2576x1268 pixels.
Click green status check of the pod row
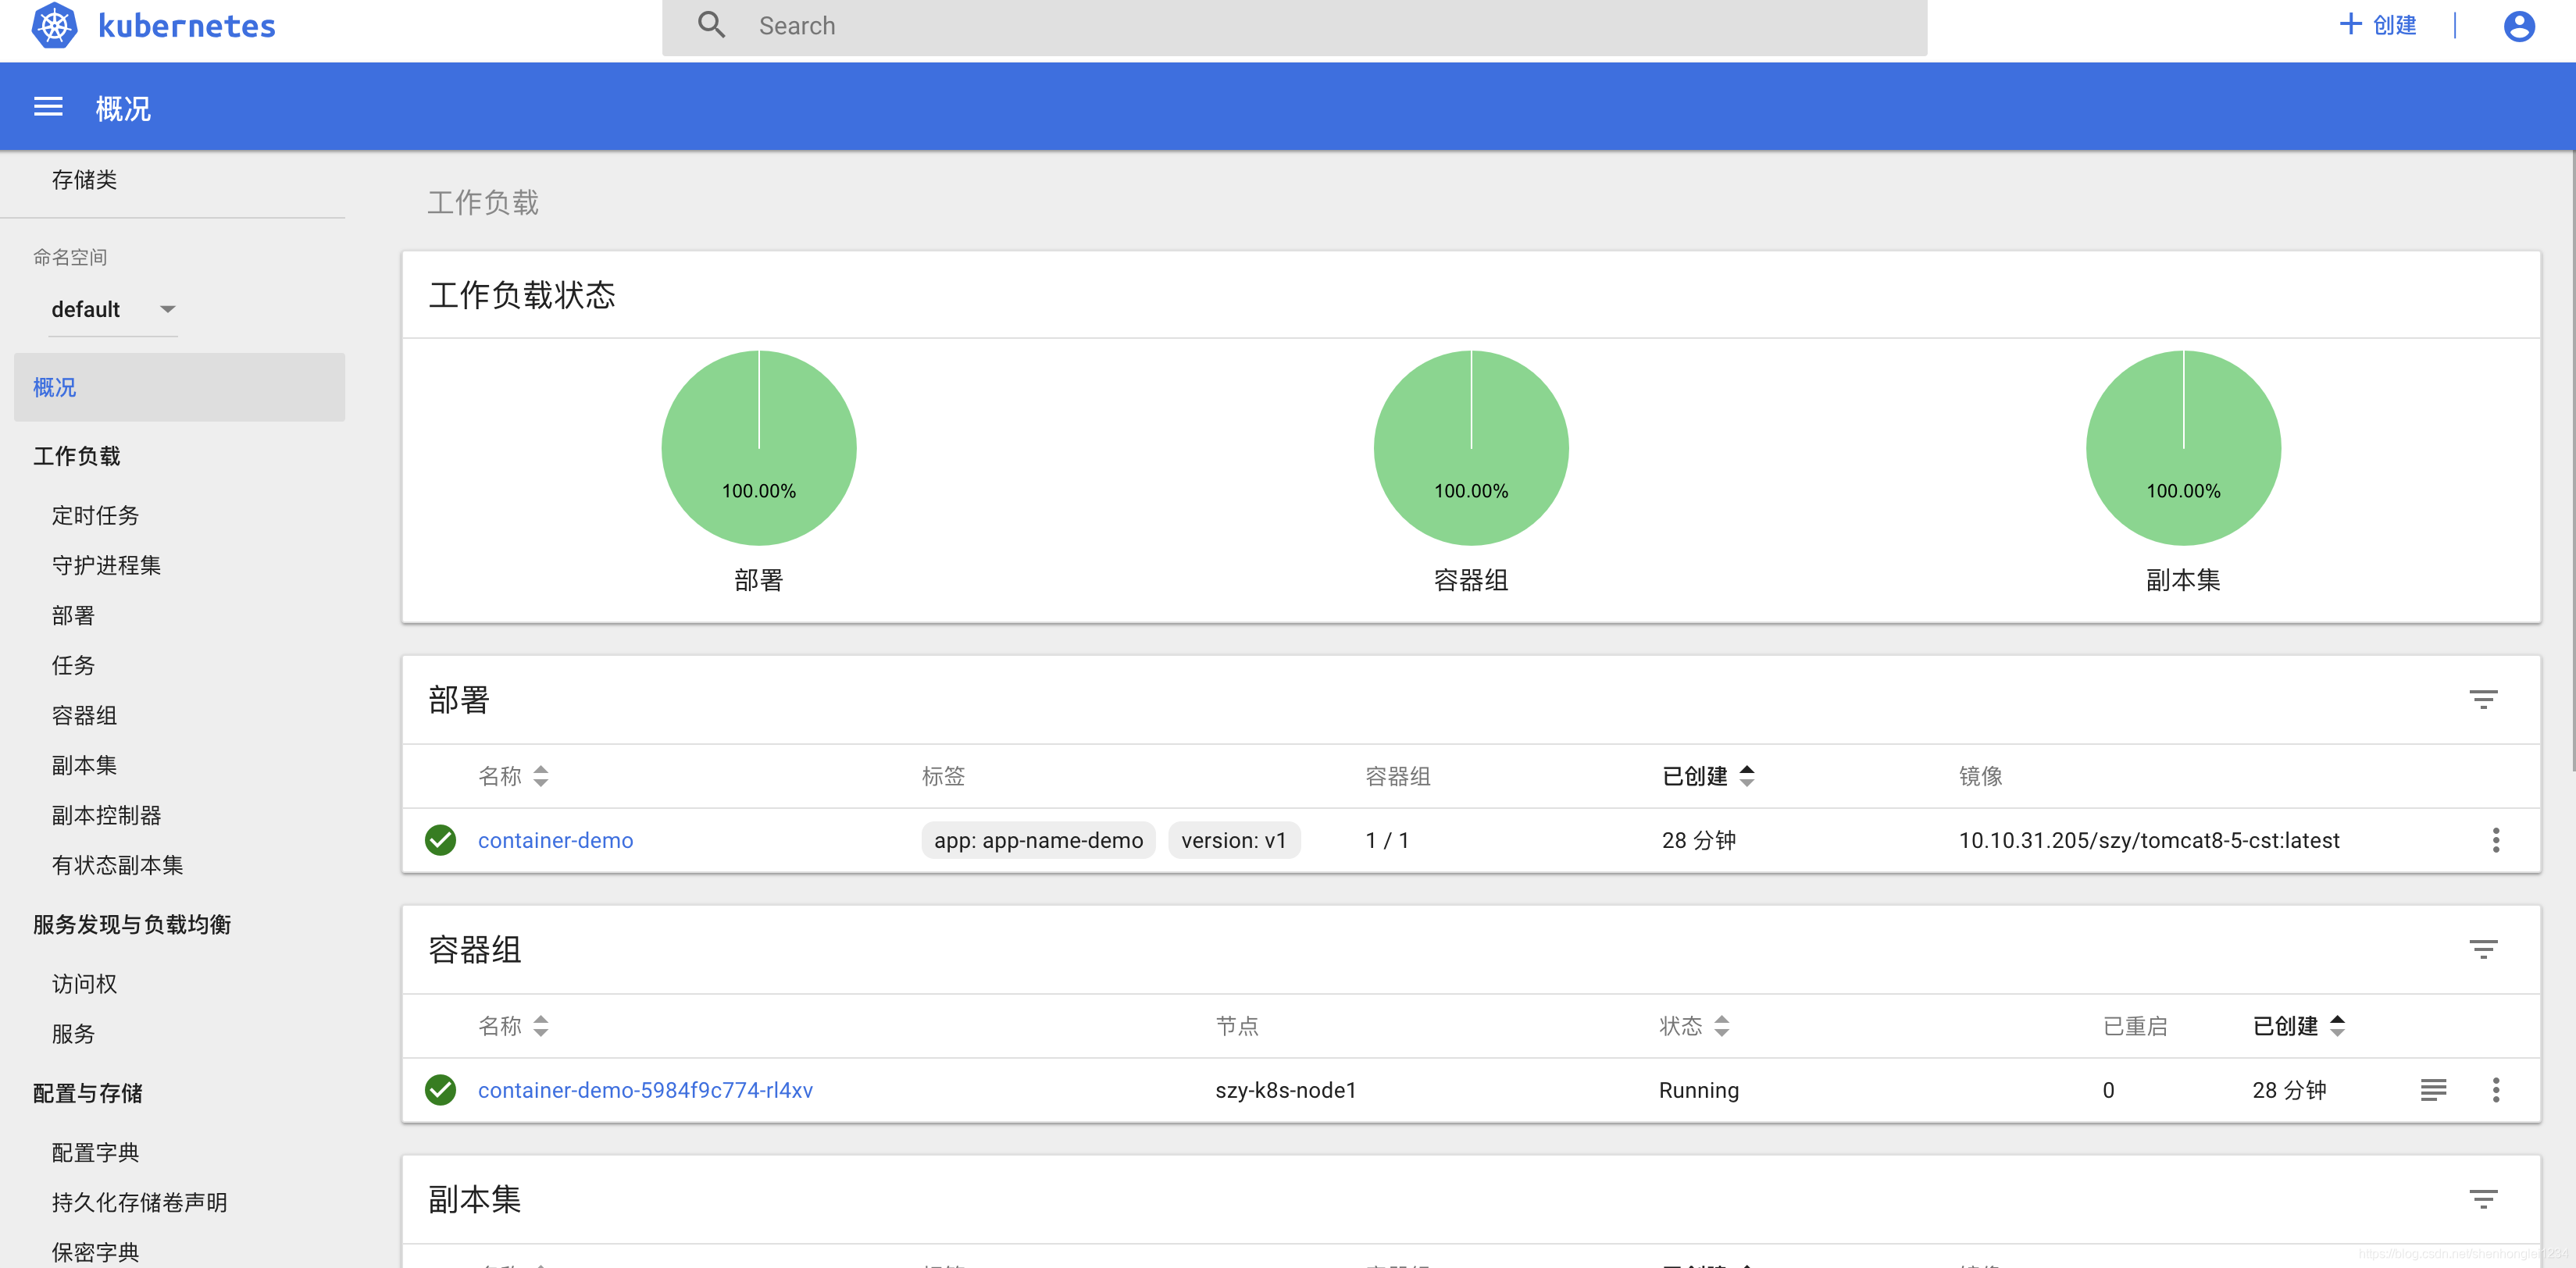coord(440,1090)
